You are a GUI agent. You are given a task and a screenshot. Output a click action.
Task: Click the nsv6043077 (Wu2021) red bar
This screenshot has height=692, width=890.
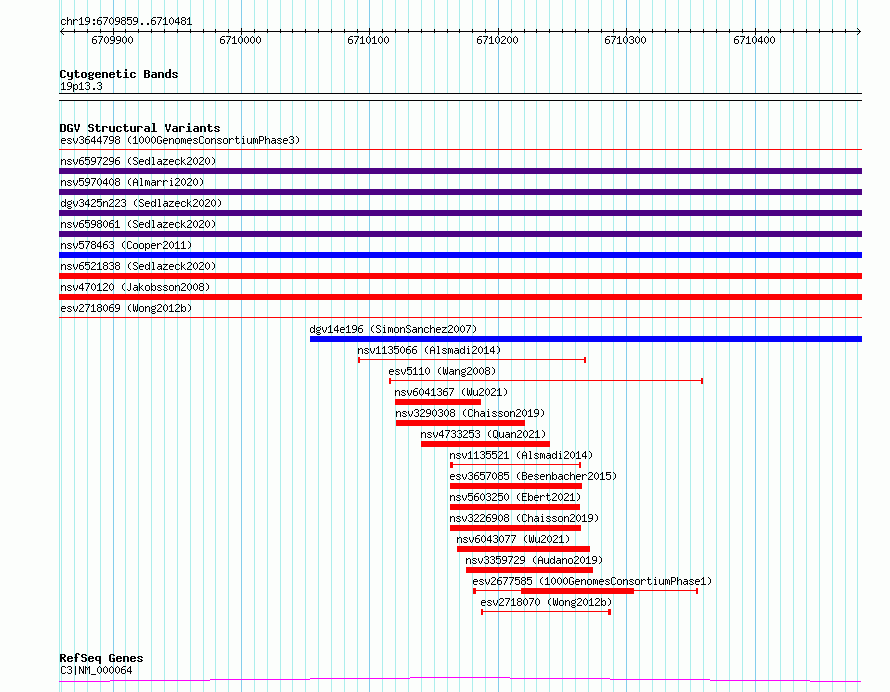point(523,549)
